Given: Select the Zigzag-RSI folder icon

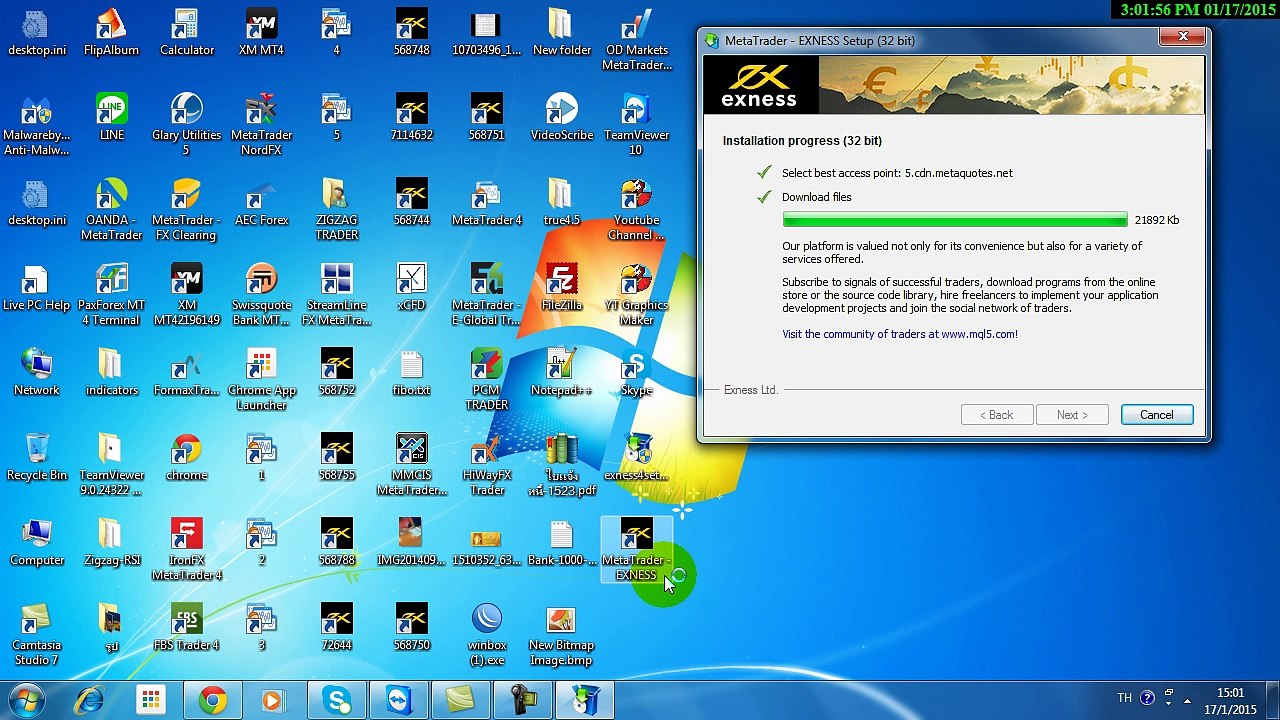Looking at the screenshot, I should (112, 542).
